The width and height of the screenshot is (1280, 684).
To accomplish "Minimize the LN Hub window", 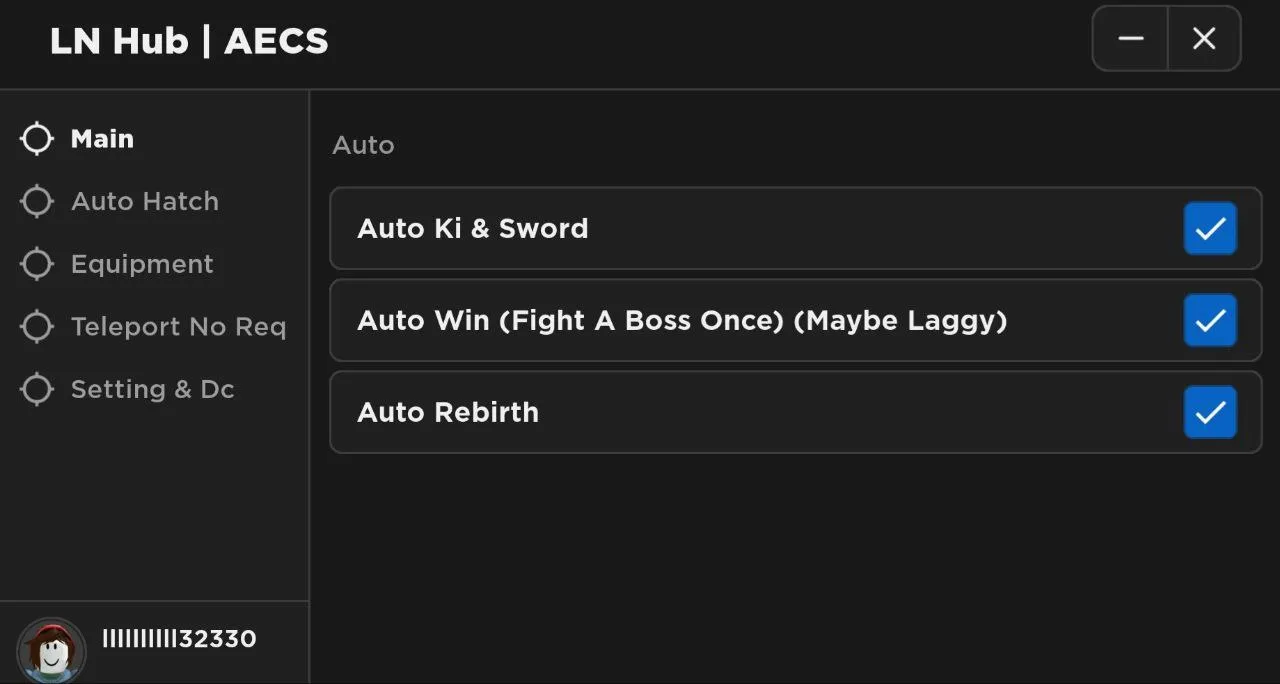I will coord(1131,38).
